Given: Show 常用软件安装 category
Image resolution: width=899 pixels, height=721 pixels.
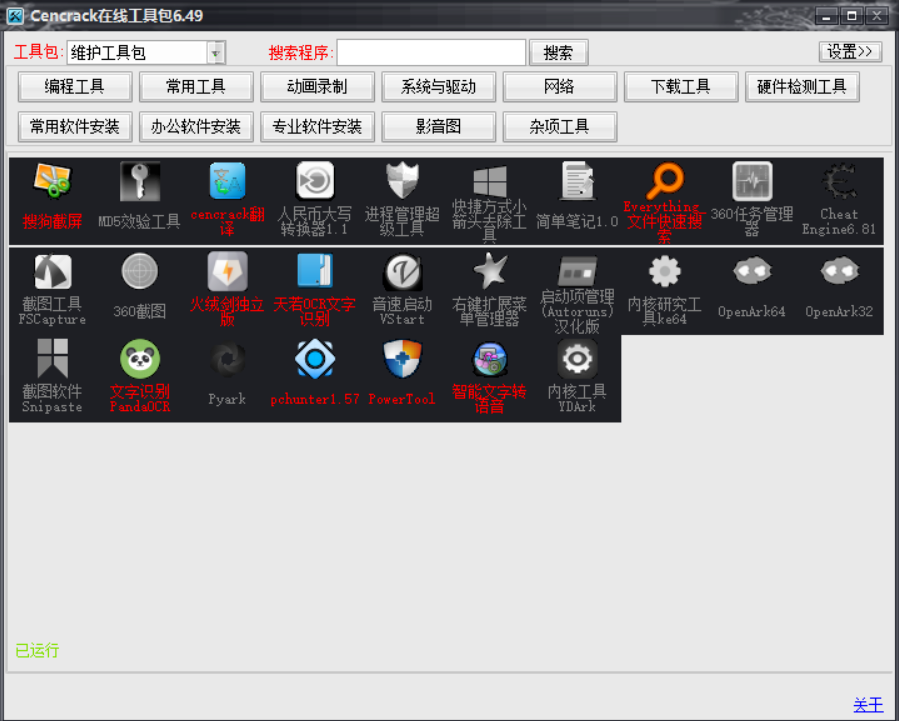Looking at the screenshot, I should (75, 127).
